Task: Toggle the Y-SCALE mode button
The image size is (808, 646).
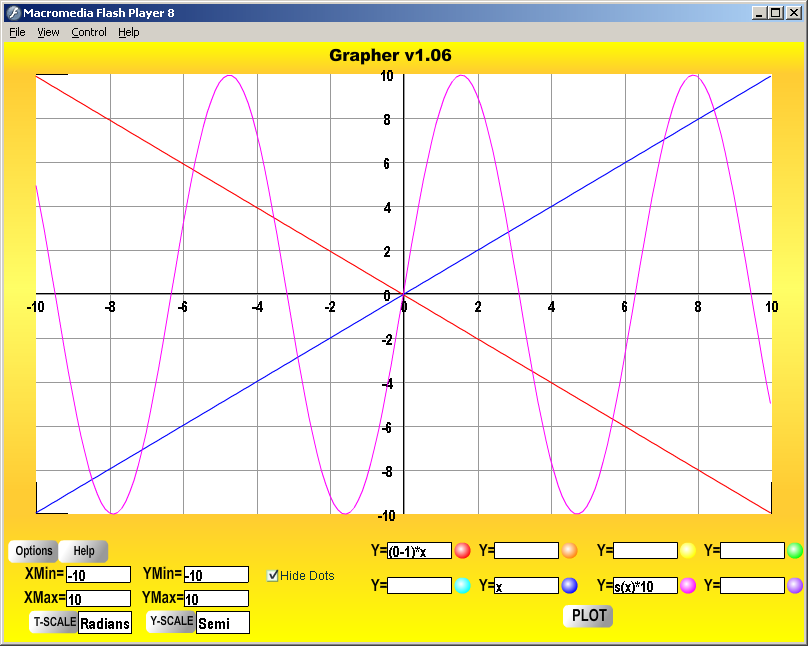Action: click(x=171, y=622)
